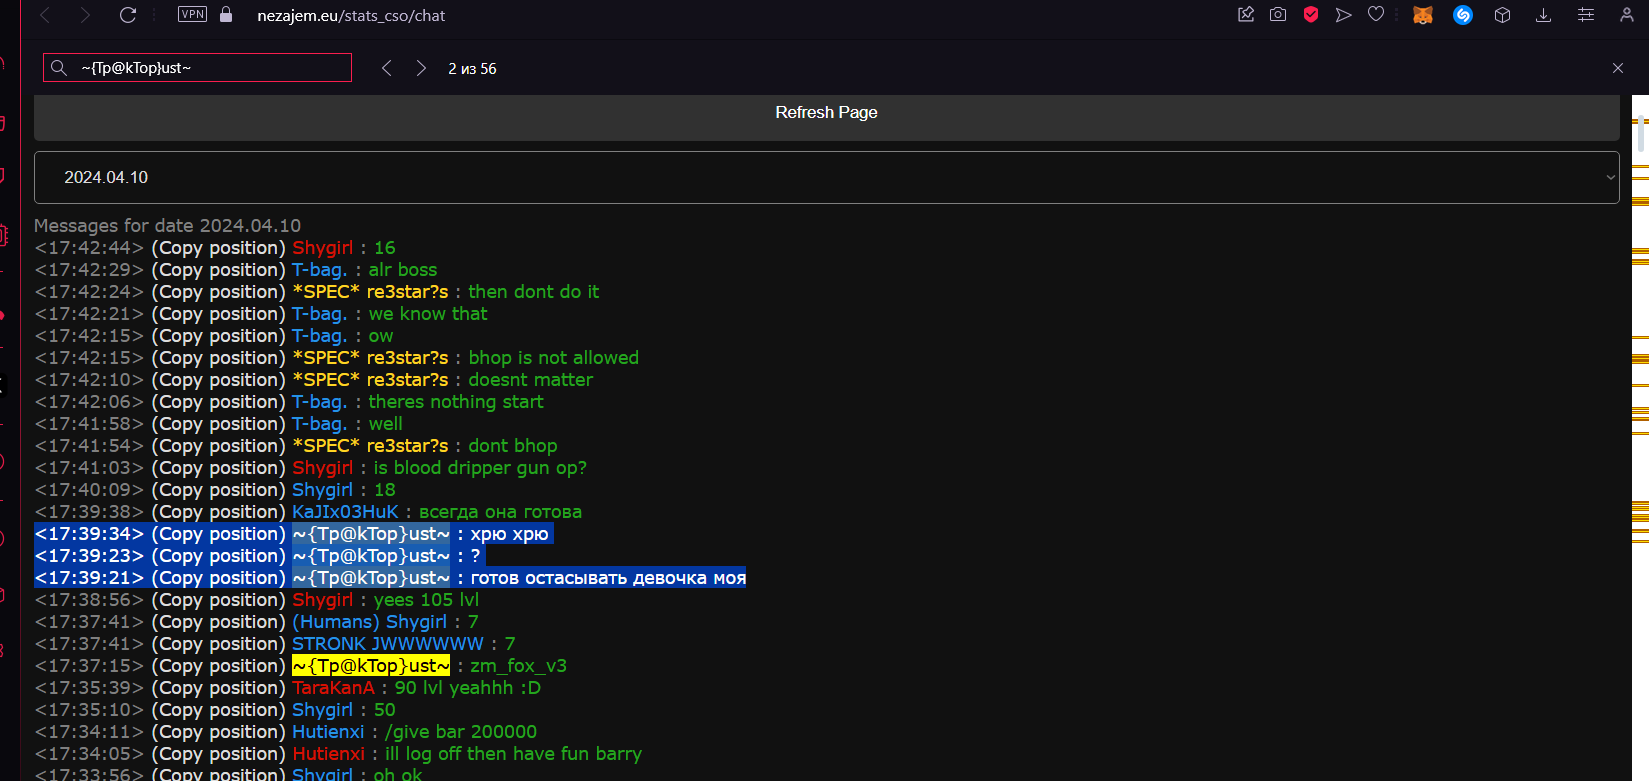
Task: Expand the 2024.04.10 date dropdown
Action: point(826,177)
